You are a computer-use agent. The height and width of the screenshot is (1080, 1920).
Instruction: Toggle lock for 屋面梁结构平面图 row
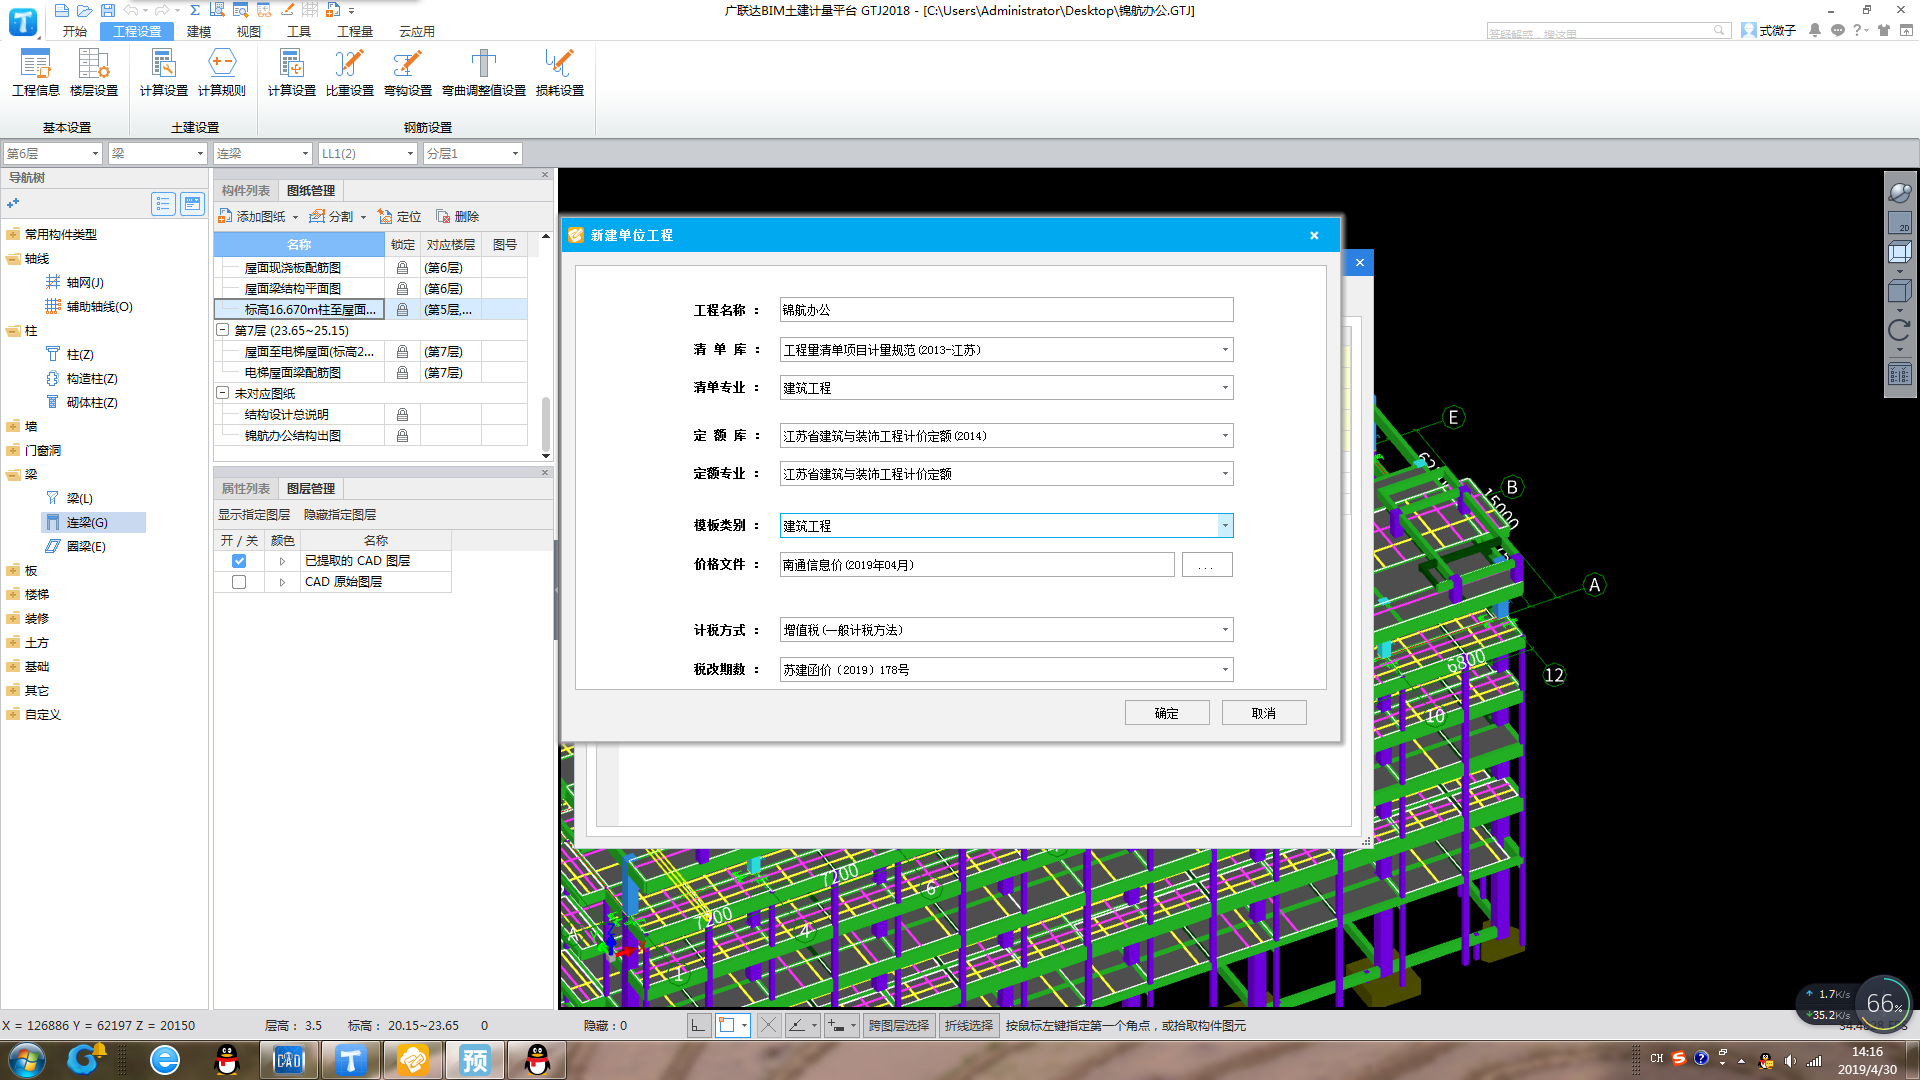tap(402, 289)
